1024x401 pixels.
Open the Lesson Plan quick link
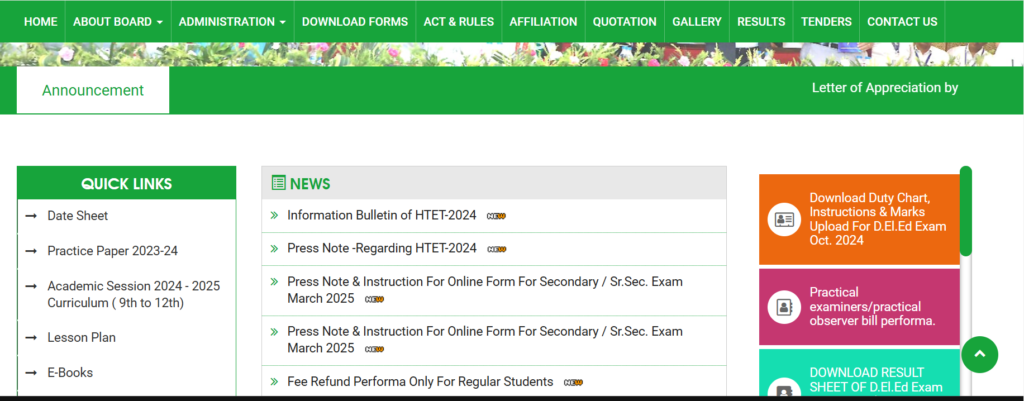[x=81, y=338]
